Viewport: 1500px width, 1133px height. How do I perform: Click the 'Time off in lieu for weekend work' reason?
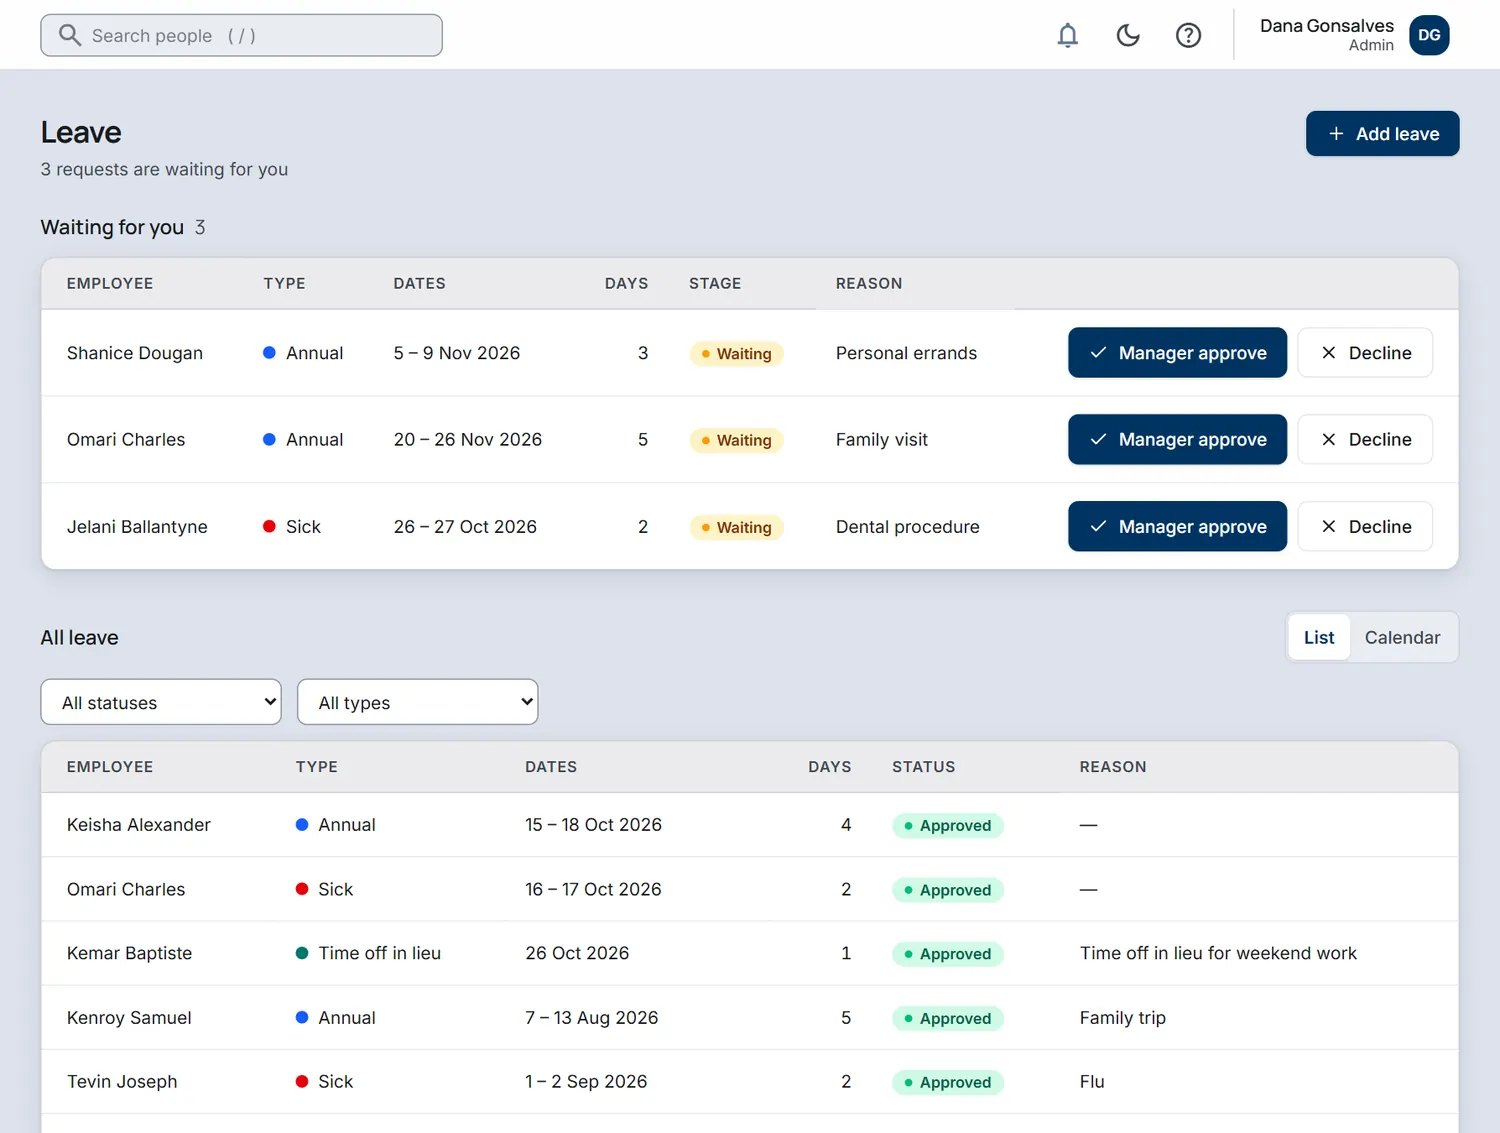click(x=1218, y=953)
